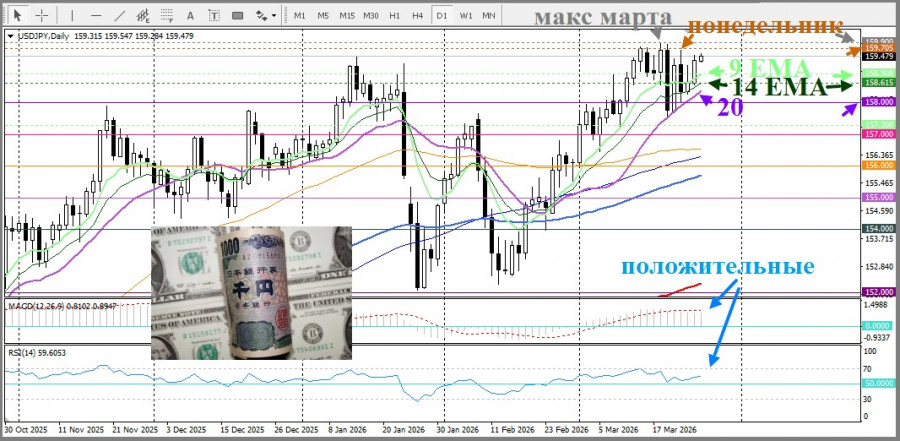Click the 23 Feb 2026 date label

566,430
